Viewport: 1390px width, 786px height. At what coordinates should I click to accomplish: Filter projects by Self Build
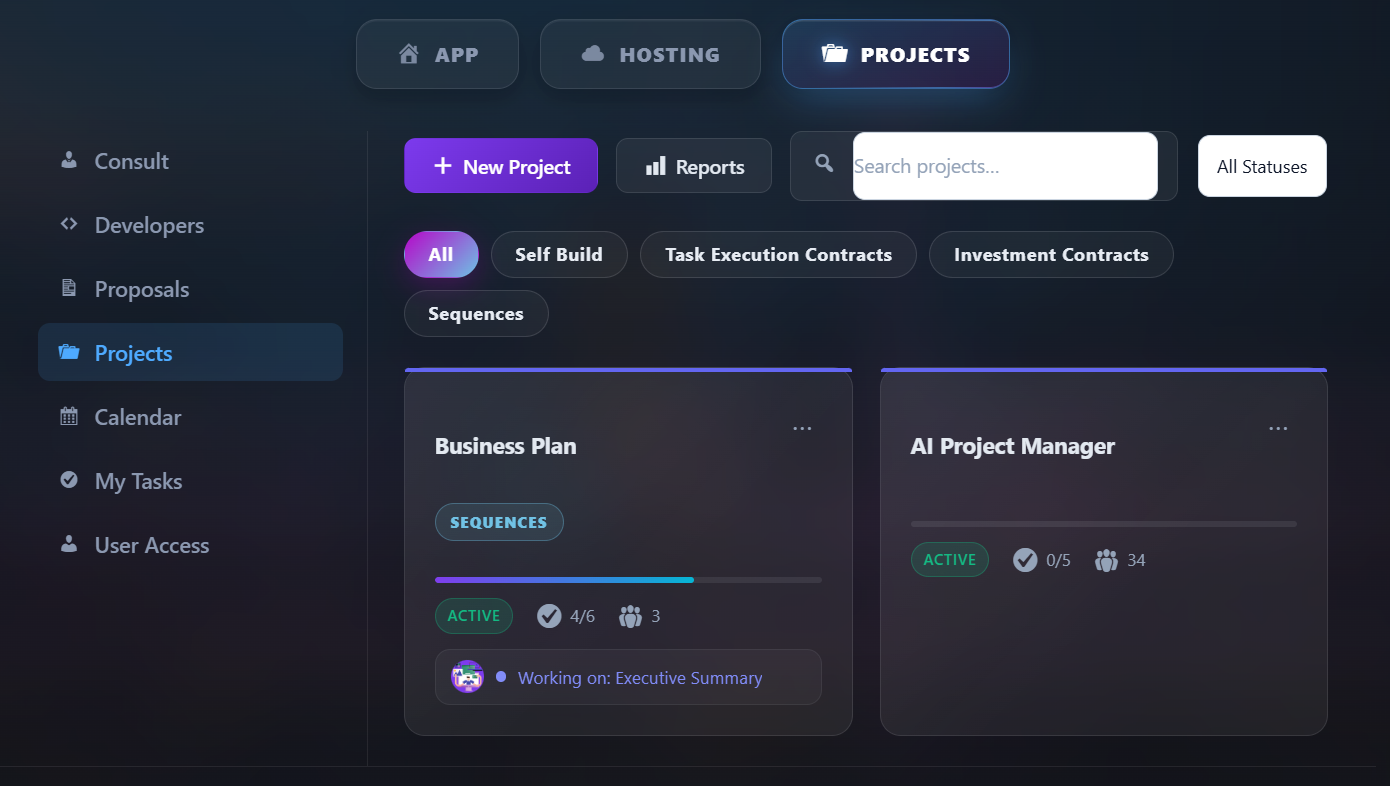pyautogui.click(x=559, y=254)
